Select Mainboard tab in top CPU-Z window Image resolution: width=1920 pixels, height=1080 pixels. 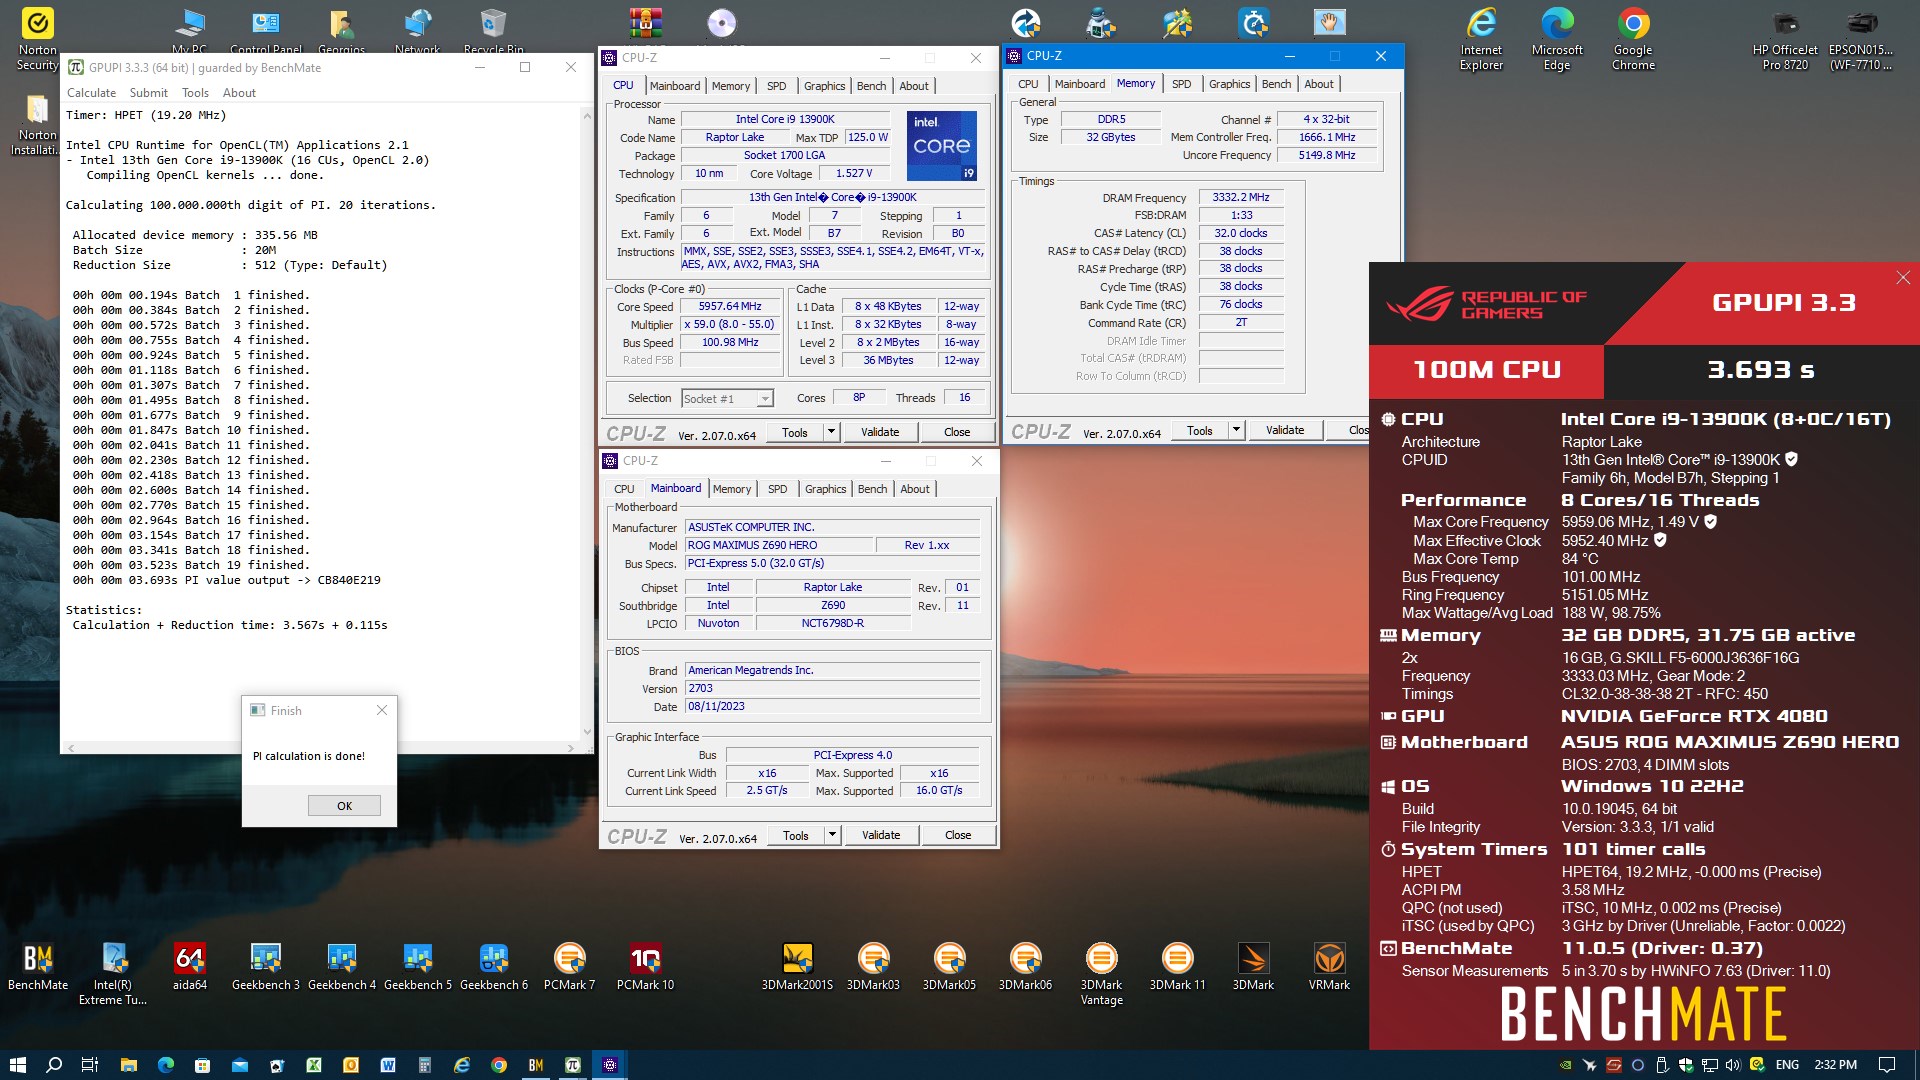[x=675, y=86]
